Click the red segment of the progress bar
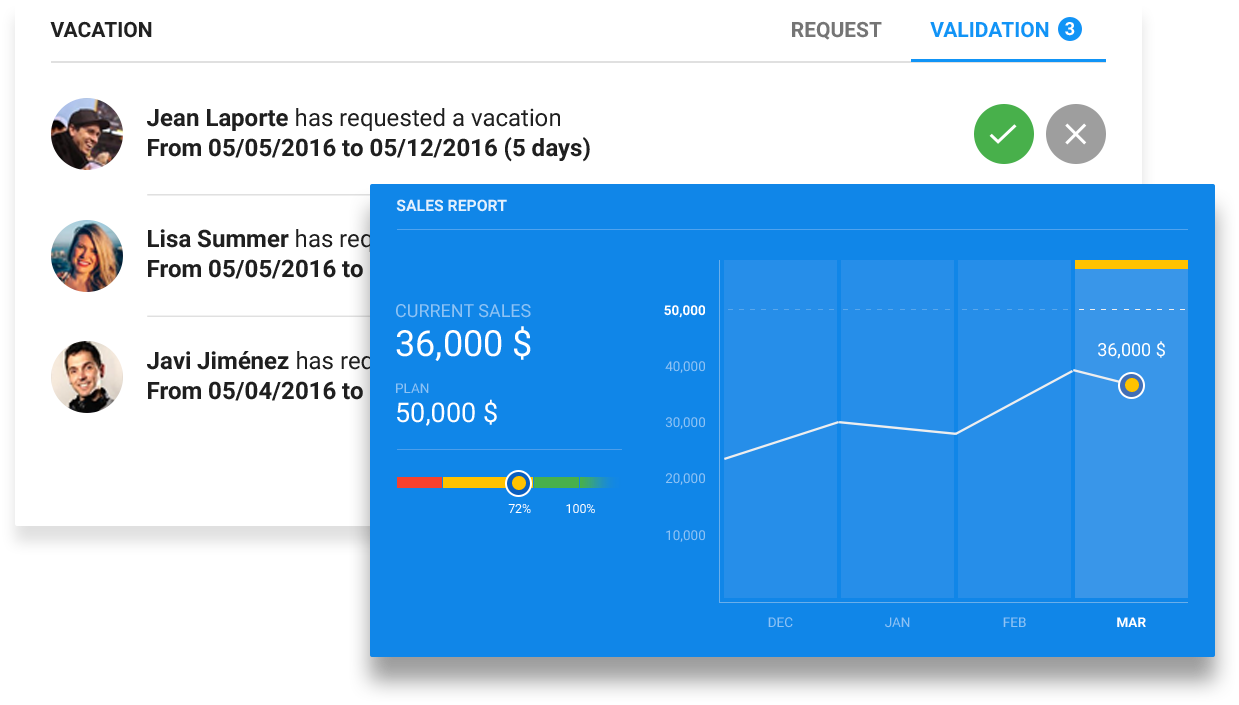Image resolution: width=1239 pixels, height=705 pixels. [420, 483]
